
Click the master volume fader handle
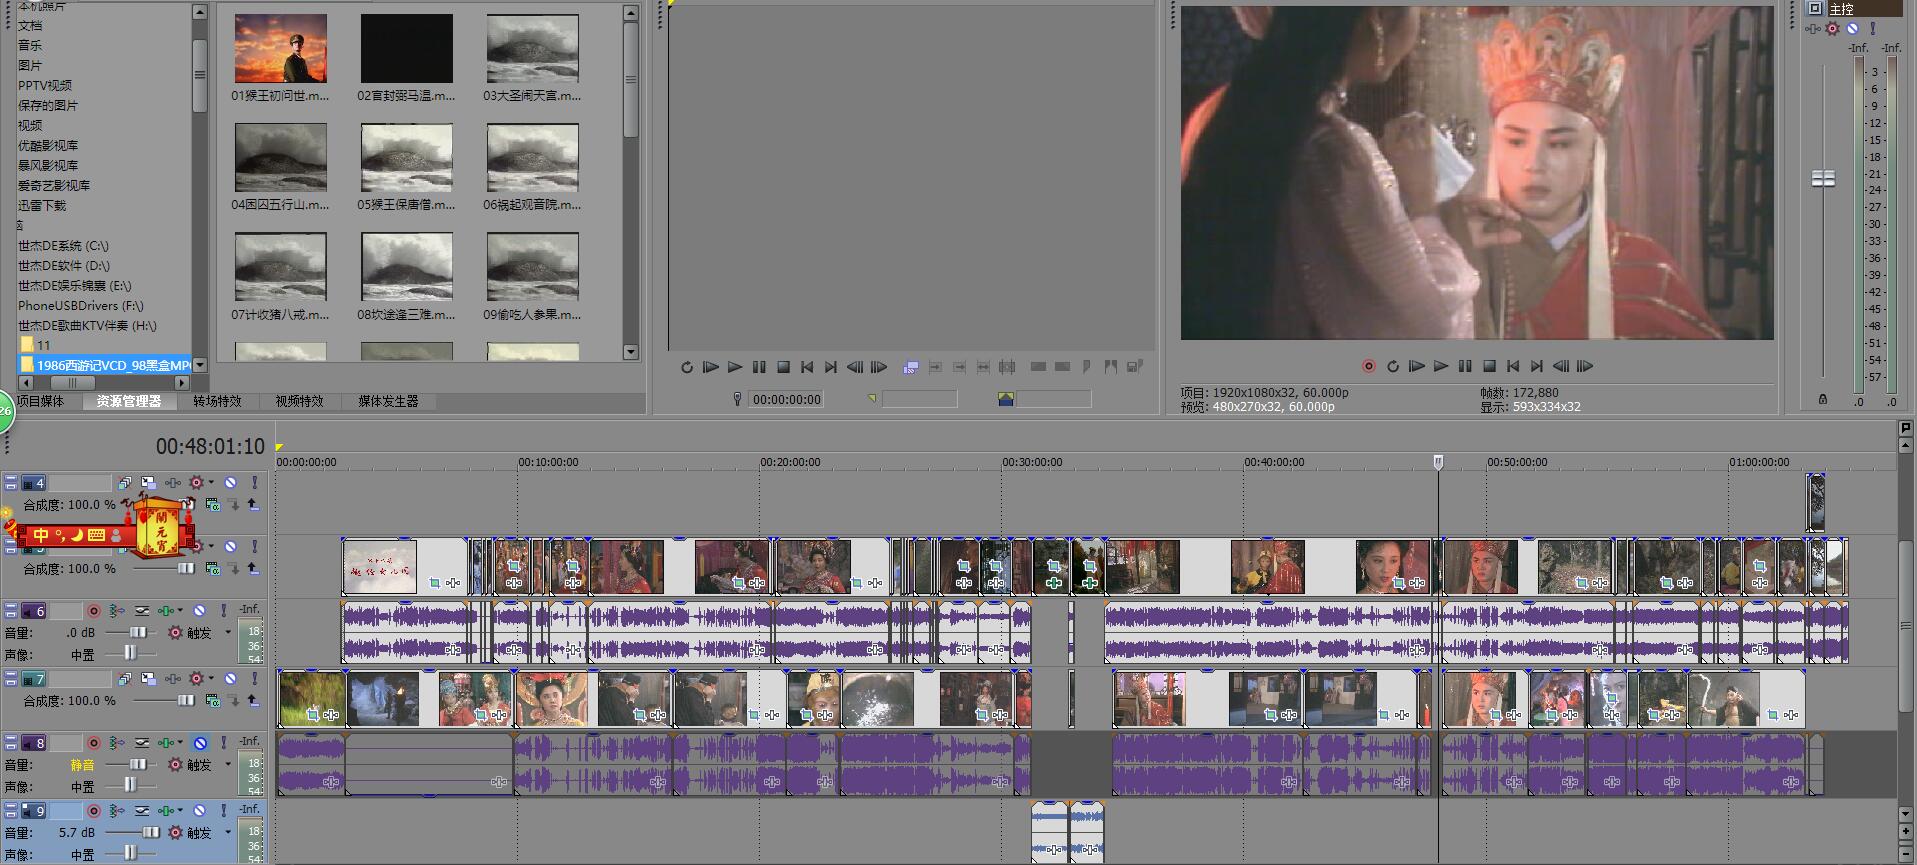[x=1823, y=178]
